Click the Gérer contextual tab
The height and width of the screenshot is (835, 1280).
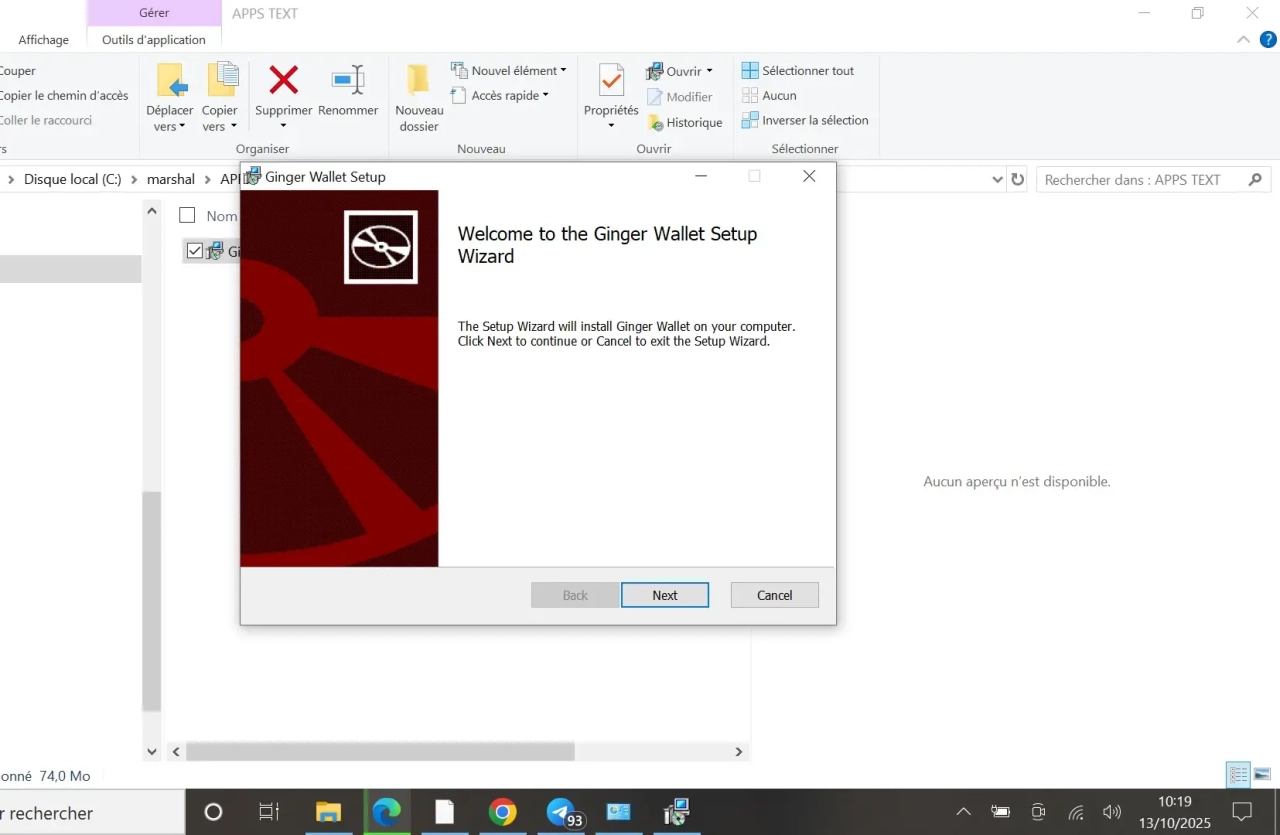pyautogui.click(x=154, y=13)
